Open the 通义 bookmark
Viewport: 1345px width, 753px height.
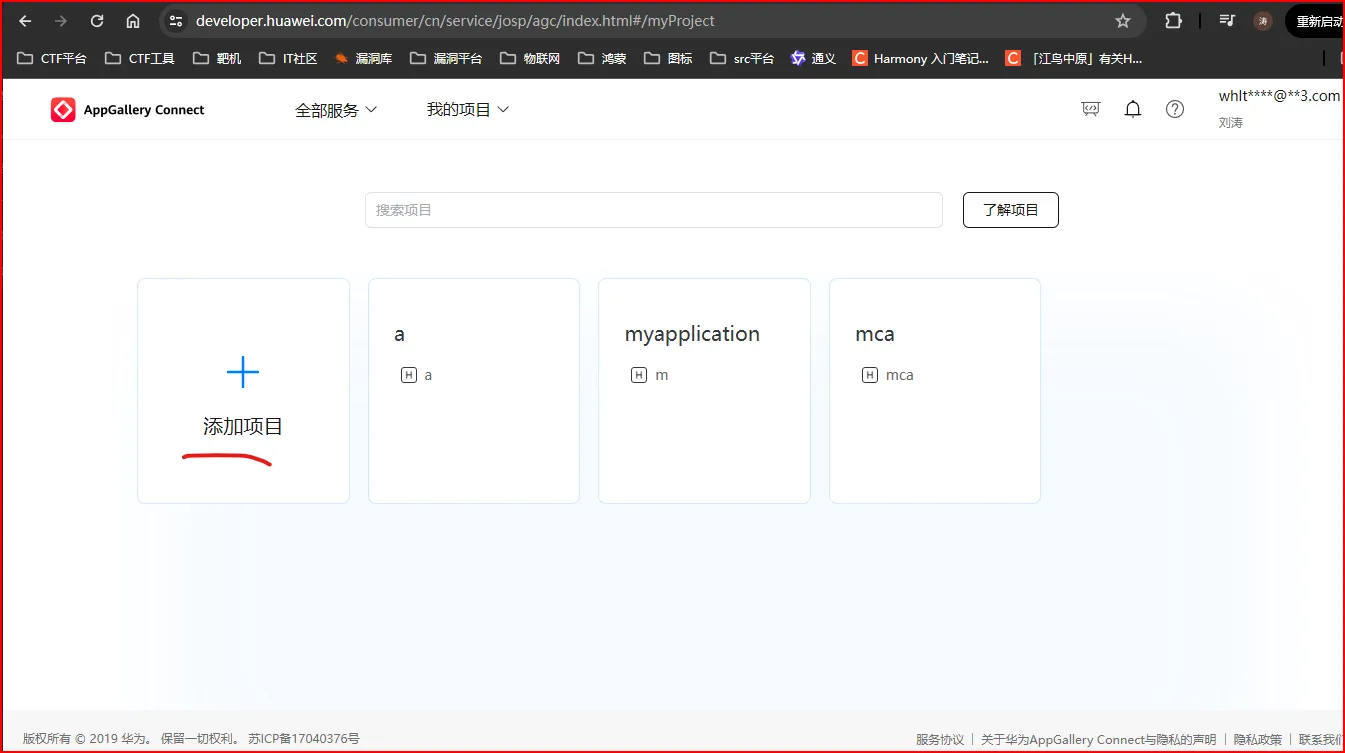coord(813,59)
